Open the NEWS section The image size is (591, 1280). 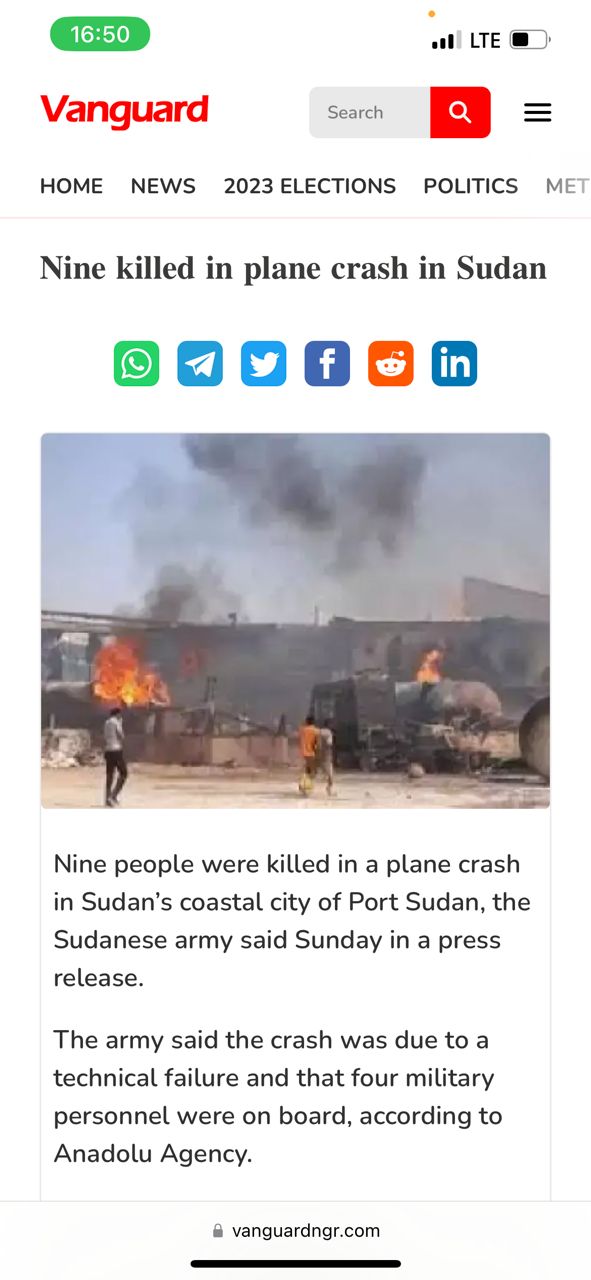163,186
